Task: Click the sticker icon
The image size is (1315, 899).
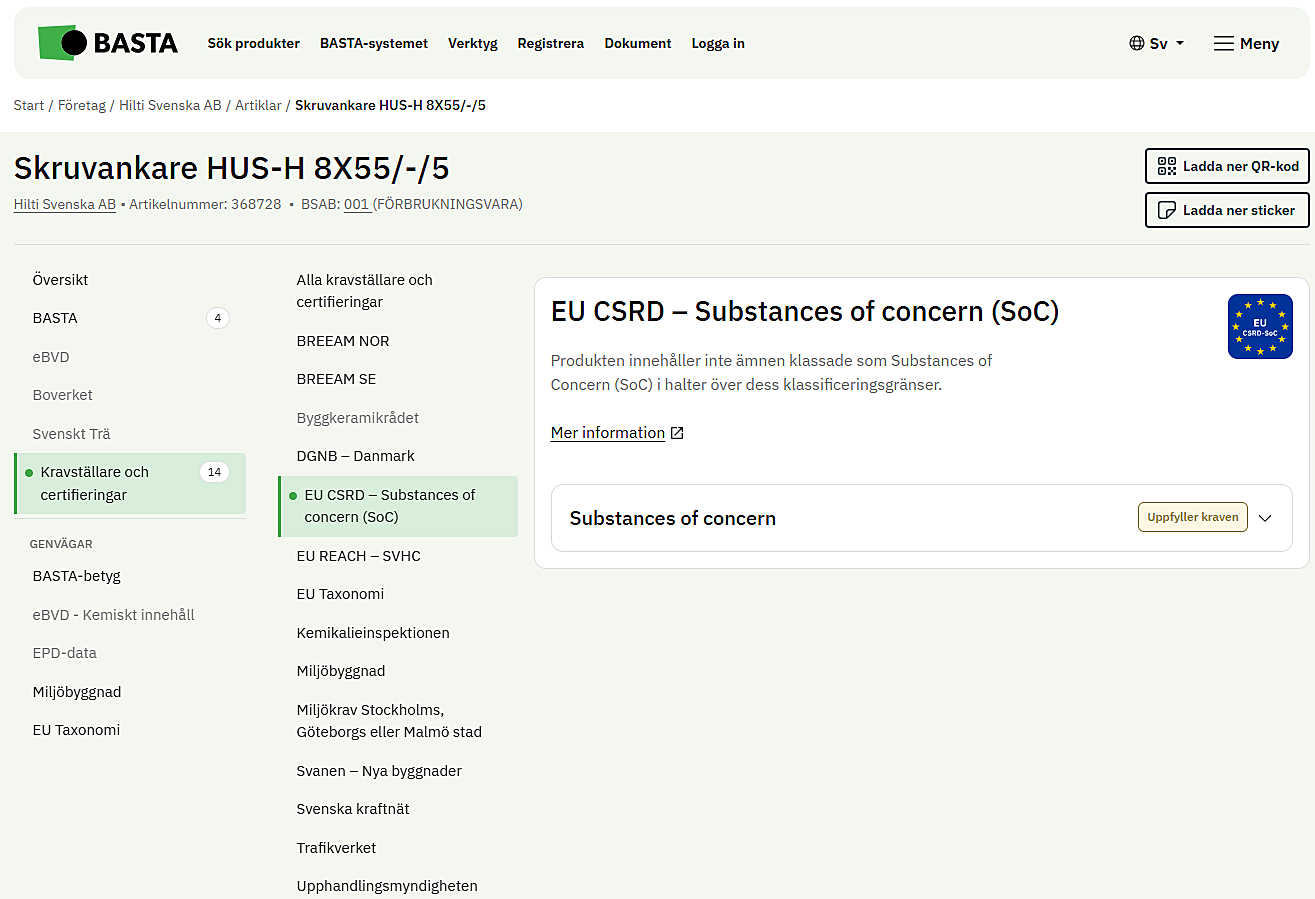Action: point(1167,210)
